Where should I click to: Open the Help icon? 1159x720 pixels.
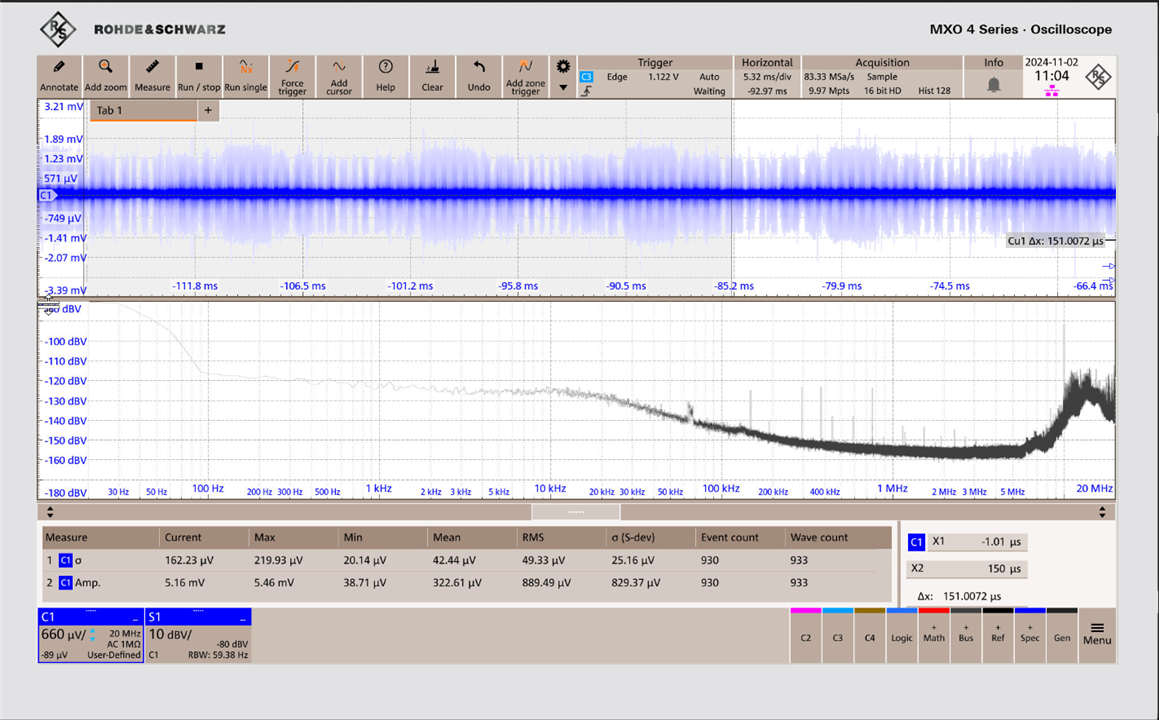tap(385, 76)
